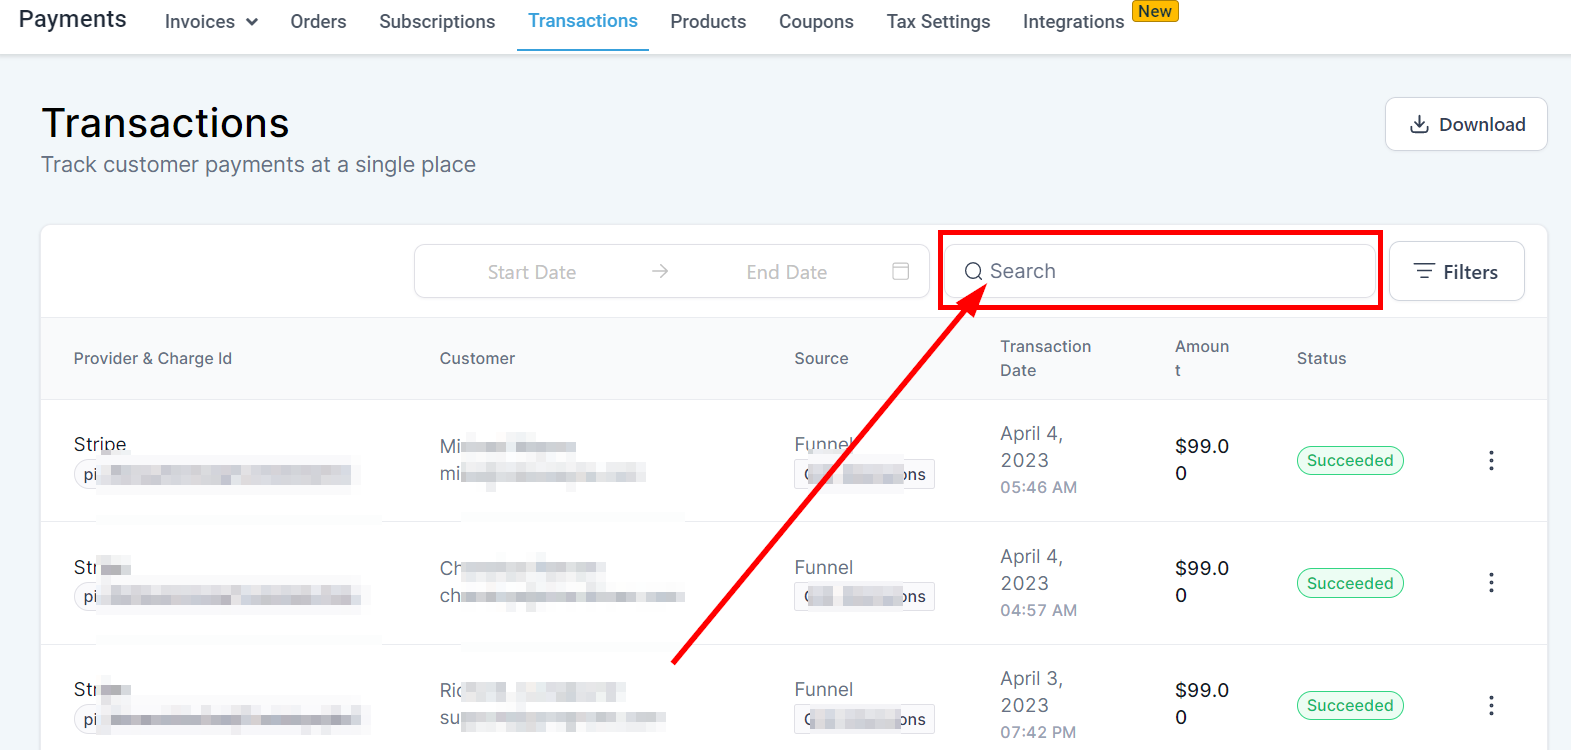The height and width of the screenshot is (750, 1571).
Task: Pick a Start Date in range picker
Action: tap(532, 272)
